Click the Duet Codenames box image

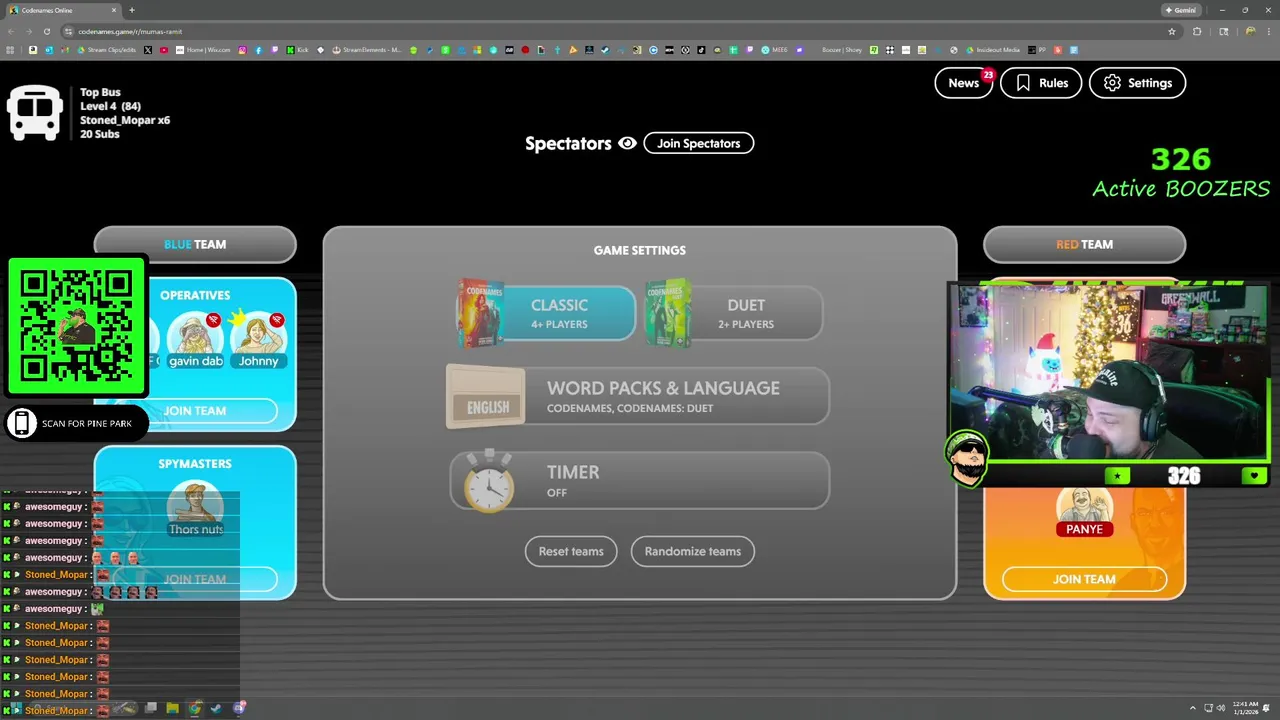(x=668, y=313)
